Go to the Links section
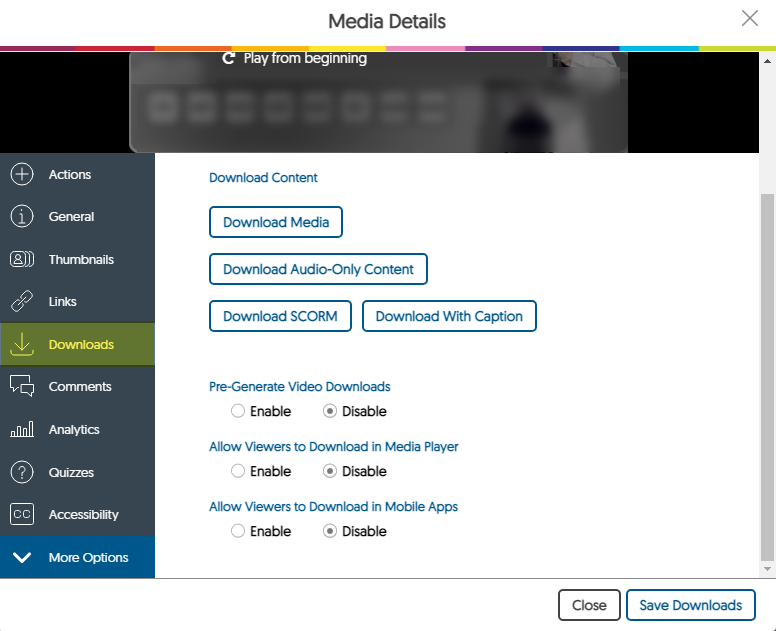Image resolution: width=776 pixels, height=631 pixels. (x=77, y=301)
